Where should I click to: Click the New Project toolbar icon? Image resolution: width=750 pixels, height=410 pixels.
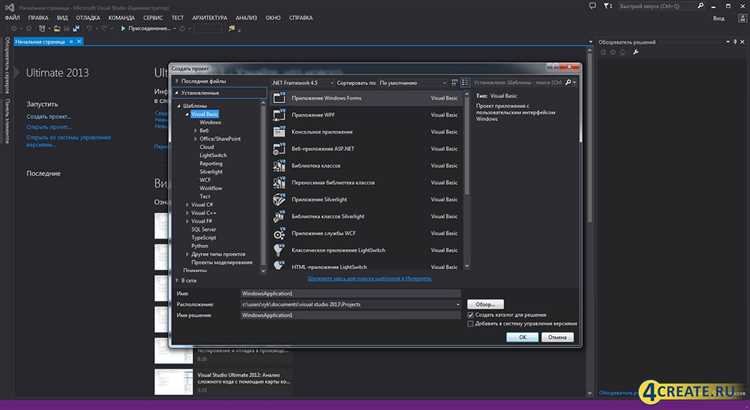pos(42,29)
